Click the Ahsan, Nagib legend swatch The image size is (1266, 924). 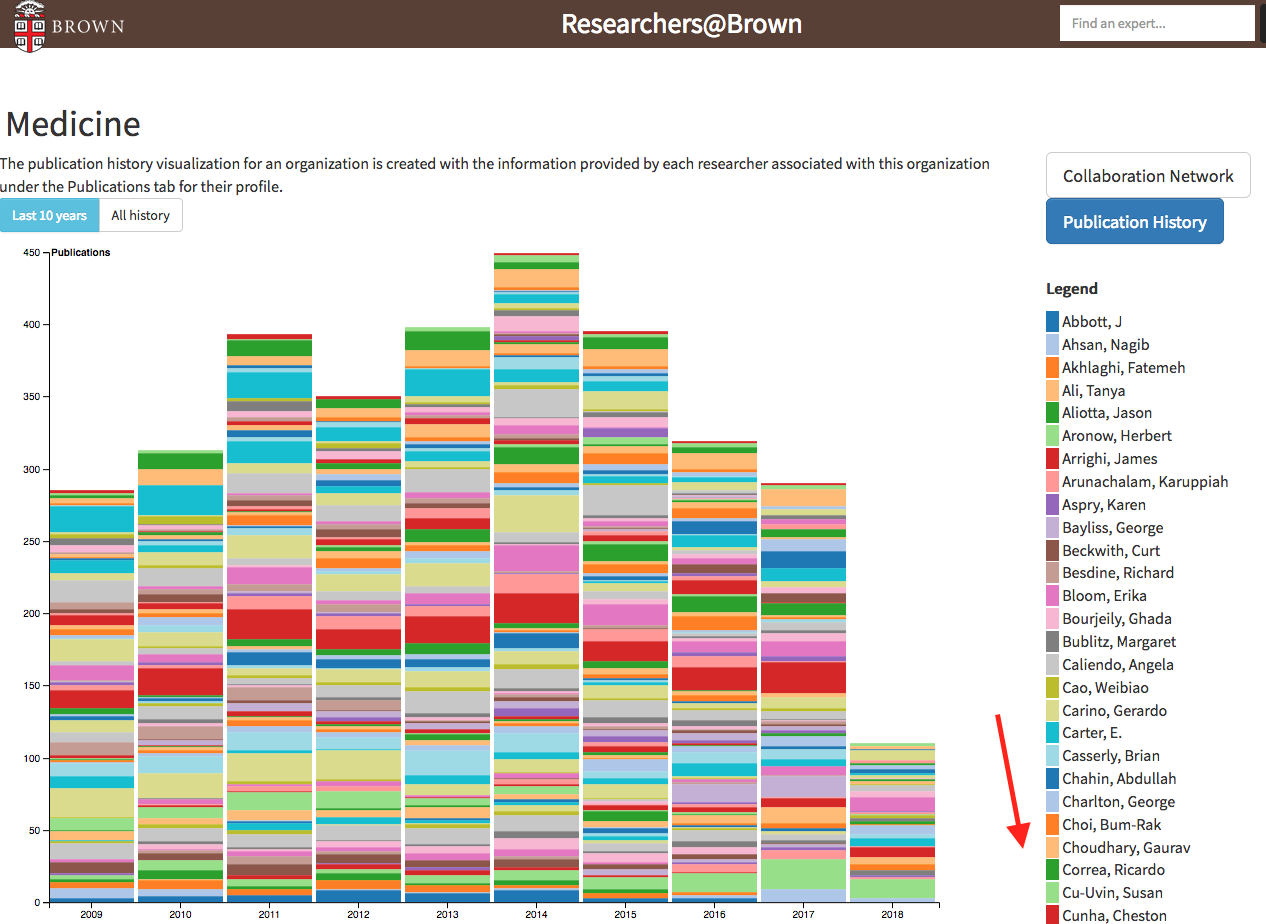(1052, 345)
